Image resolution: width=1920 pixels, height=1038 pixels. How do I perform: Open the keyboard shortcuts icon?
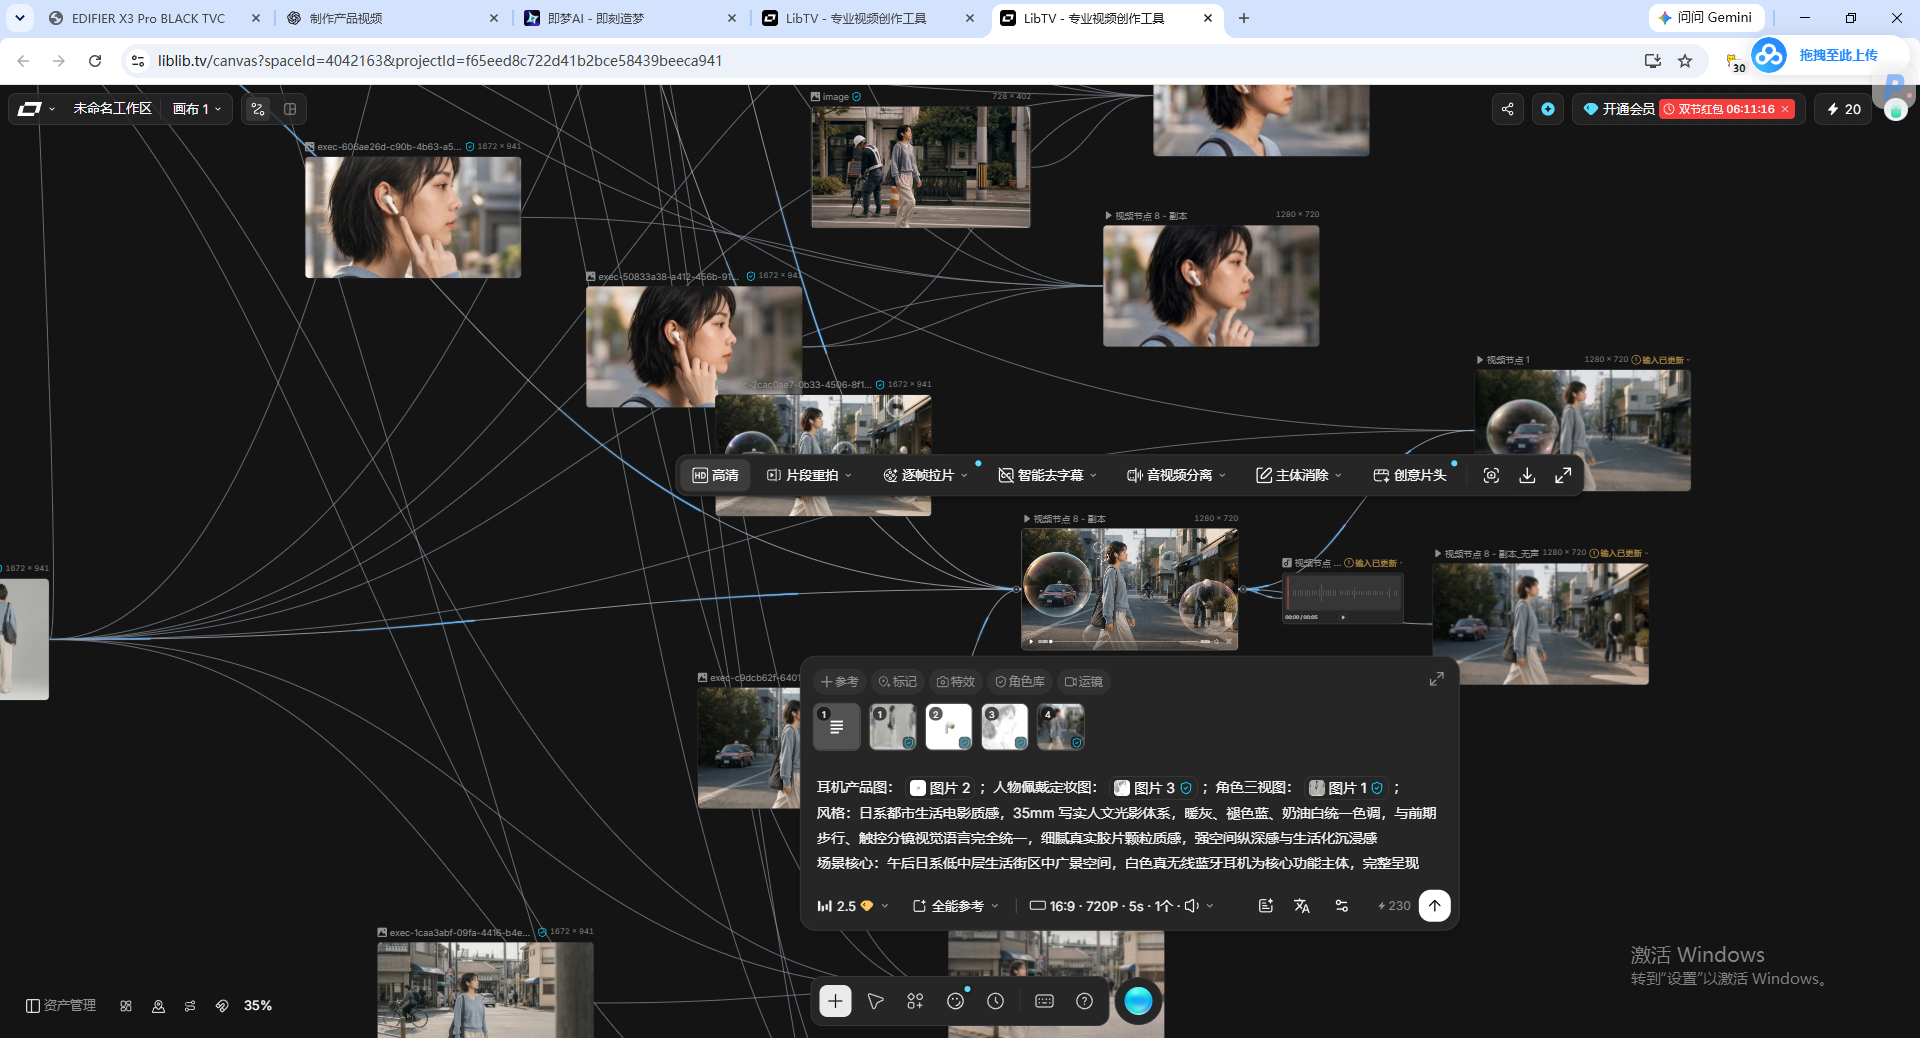point(1044,1001)
